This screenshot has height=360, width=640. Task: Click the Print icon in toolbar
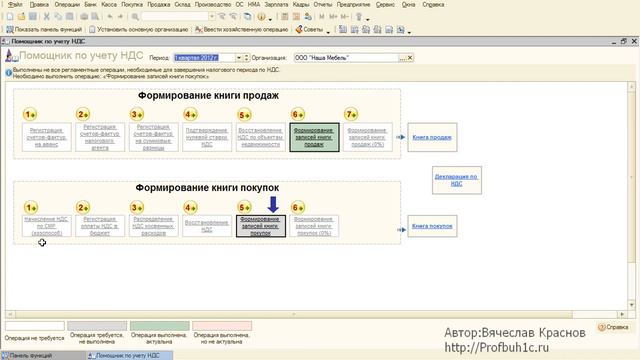point(84,17)
